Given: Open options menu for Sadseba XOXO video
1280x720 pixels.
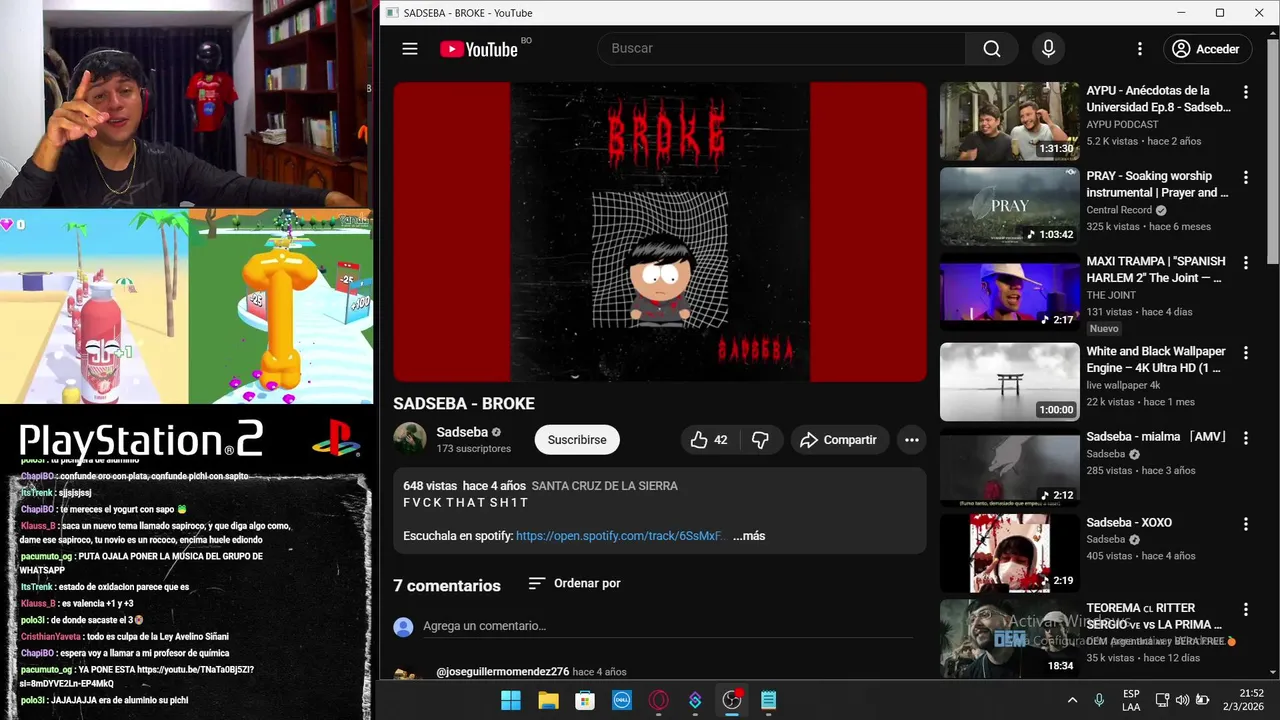Looking at the screenshot, I should (x=1246, y=524).
